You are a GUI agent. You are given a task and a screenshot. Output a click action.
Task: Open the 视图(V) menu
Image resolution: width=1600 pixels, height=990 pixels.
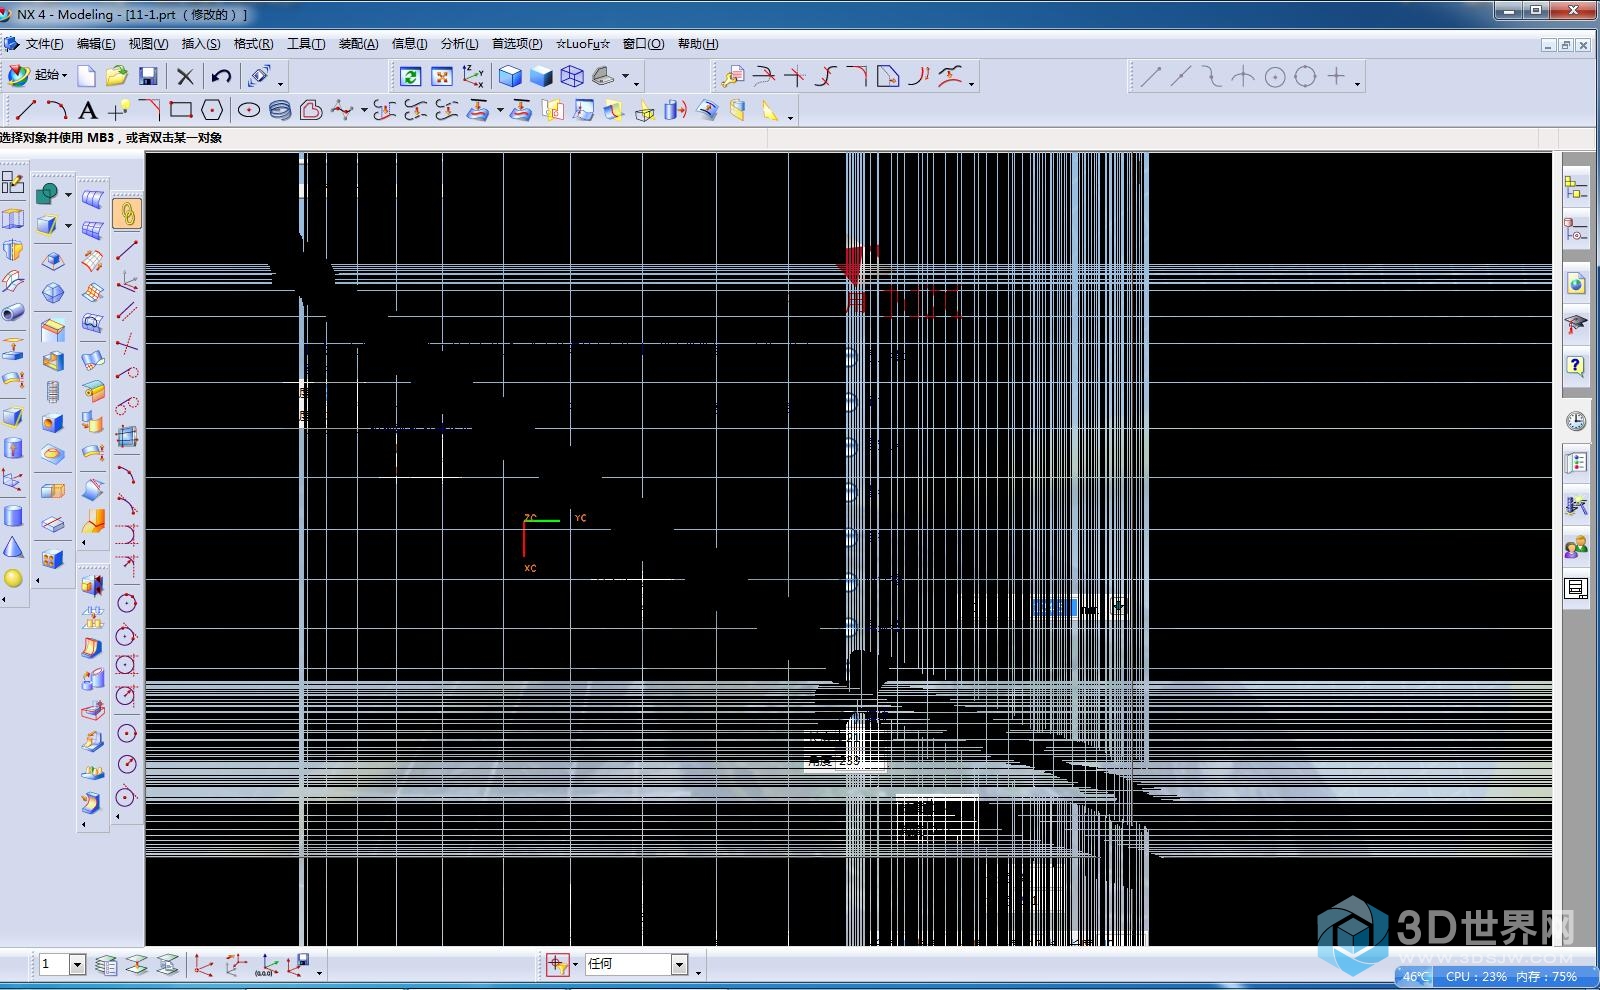point(148,44)
